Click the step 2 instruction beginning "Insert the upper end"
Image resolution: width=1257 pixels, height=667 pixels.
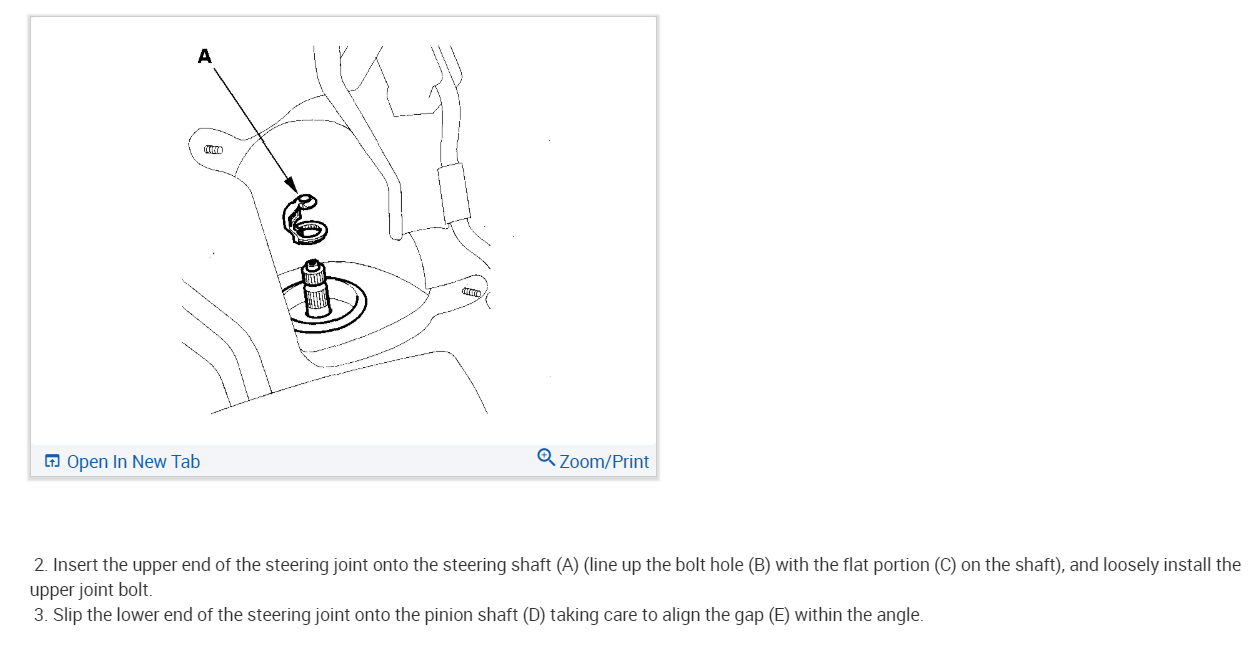click(635, 577)
